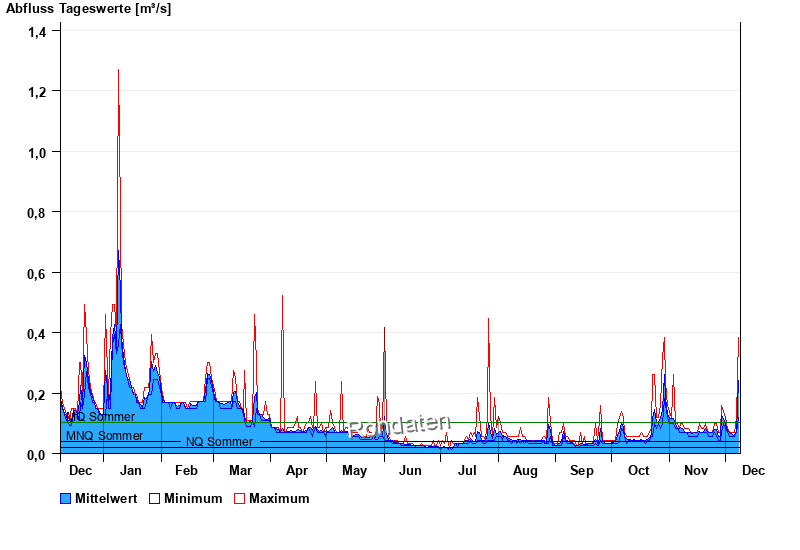The width and height of the screenshot is (800, 550).
Task: Select the Jul month label on x-axis
Action: (467, 470)
